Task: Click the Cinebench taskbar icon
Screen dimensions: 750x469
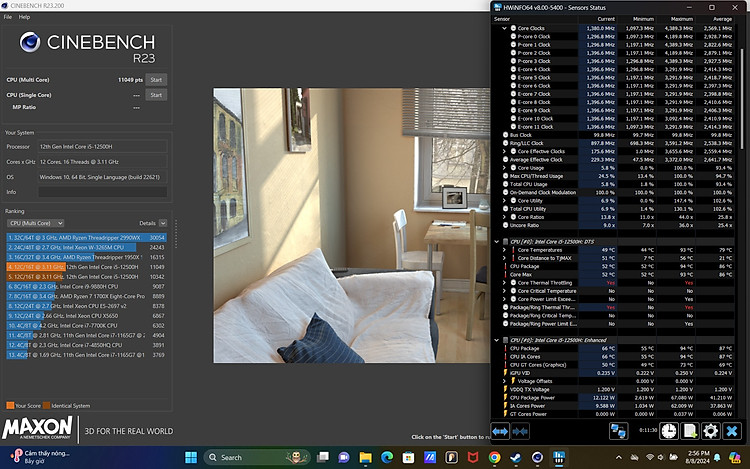Action: (537, 458)
